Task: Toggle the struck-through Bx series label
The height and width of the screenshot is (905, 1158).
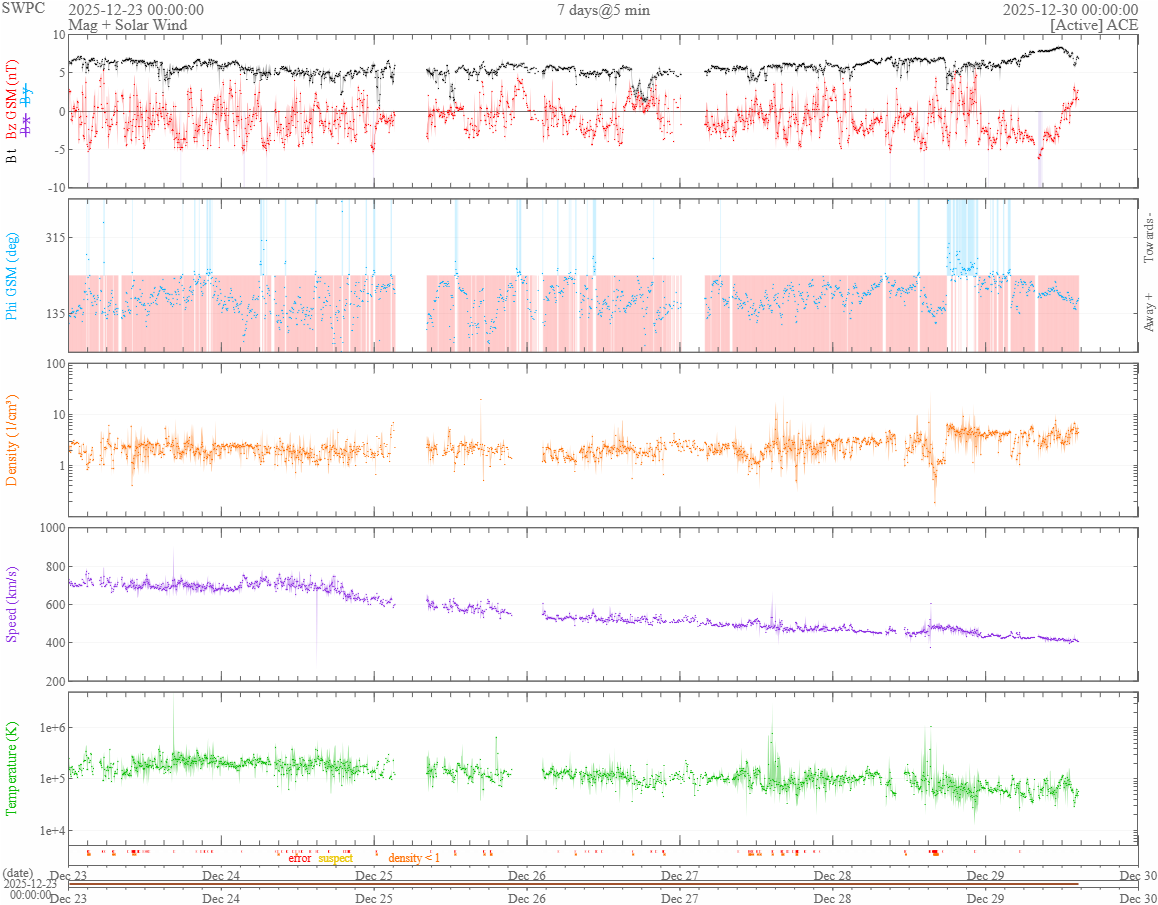Action: [x=27, y=125]
